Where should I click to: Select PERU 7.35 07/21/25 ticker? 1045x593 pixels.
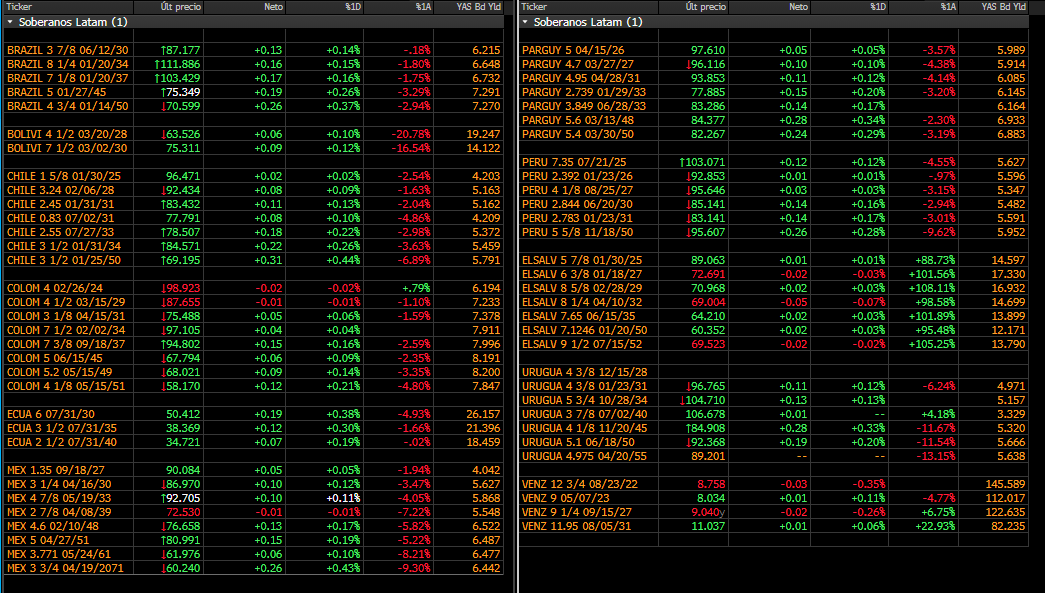573,162
